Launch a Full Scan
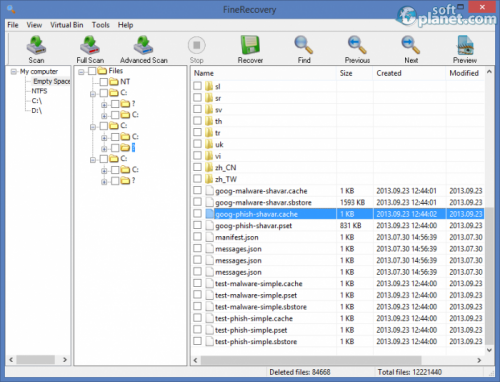500x382 pixels. click(90, 49)
